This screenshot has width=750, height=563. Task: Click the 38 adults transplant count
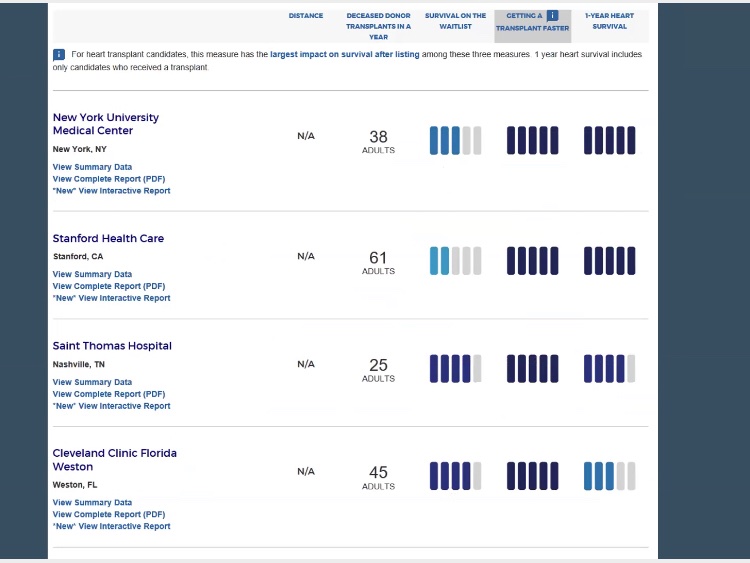click(x=378, y=142)
